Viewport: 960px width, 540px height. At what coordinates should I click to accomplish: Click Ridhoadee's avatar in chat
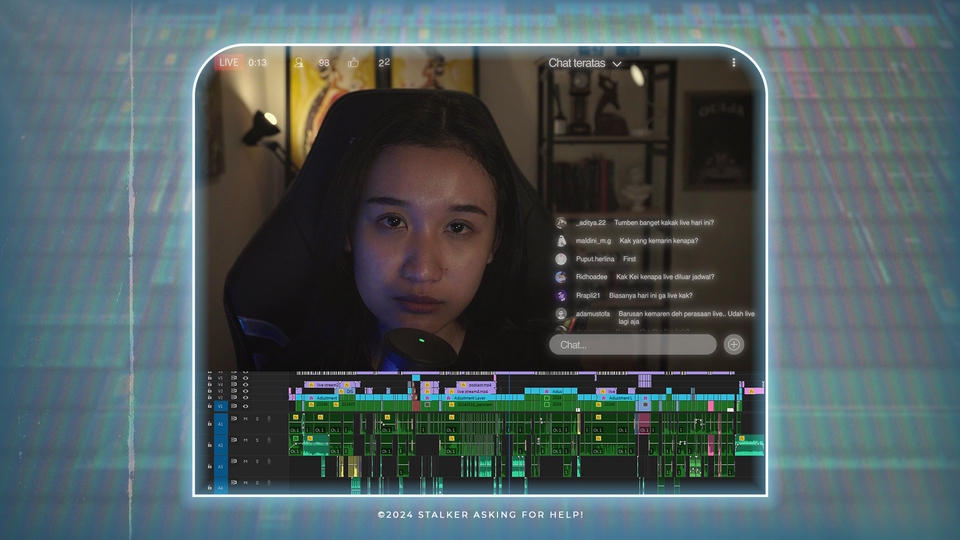click(x=561, y=277)
